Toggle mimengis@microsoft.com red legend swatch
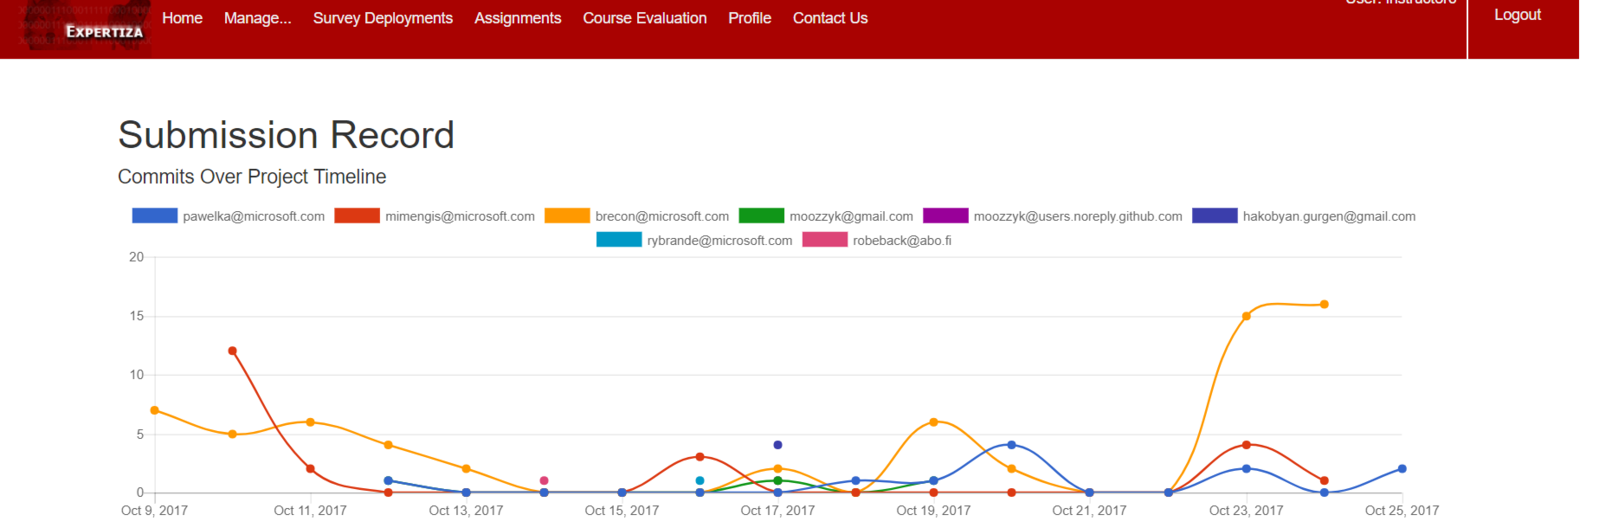 (357, 216)
